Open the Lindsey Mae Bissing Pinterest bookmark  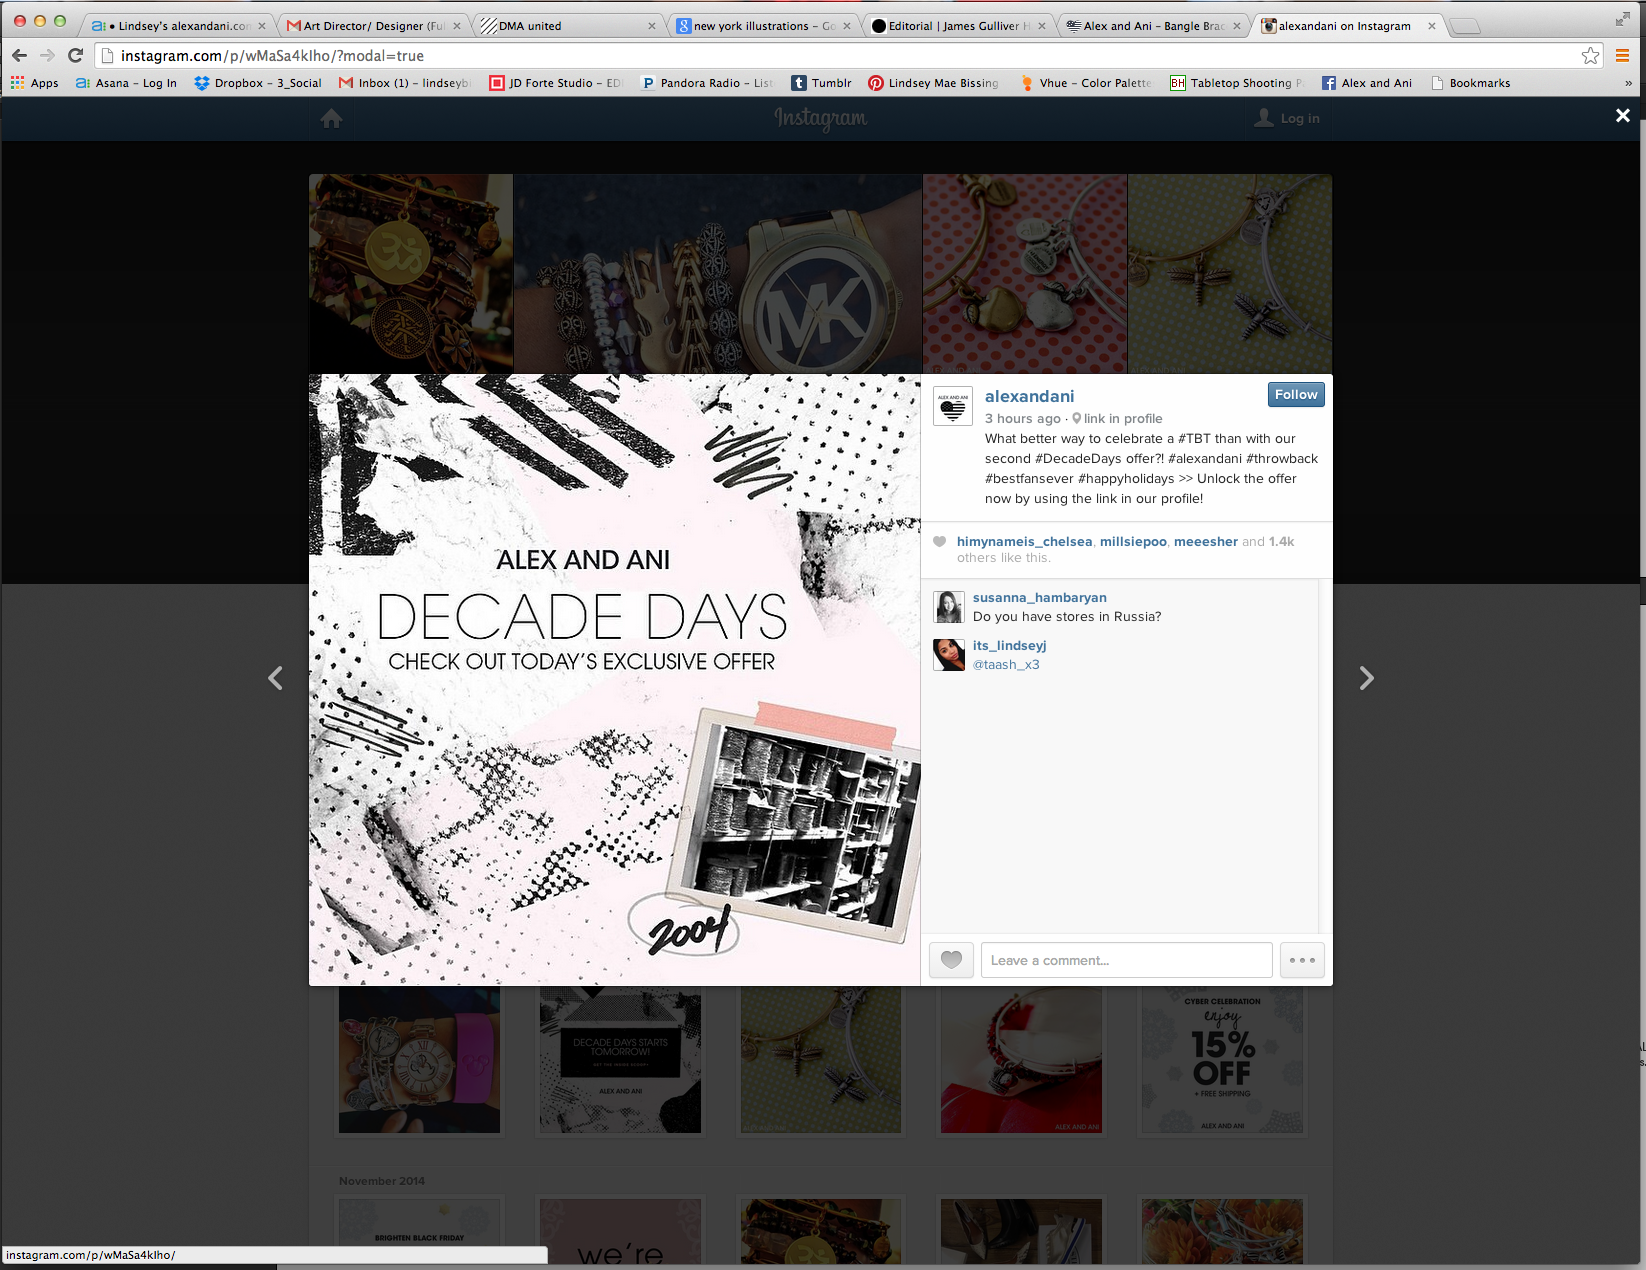point(934,83)
